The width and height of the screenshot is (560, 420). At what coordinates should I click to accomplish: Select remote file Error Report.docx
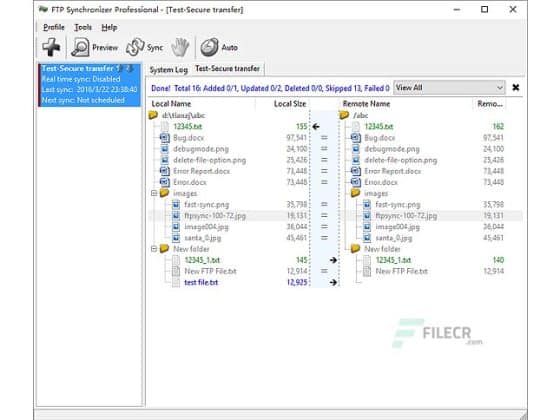392,171
